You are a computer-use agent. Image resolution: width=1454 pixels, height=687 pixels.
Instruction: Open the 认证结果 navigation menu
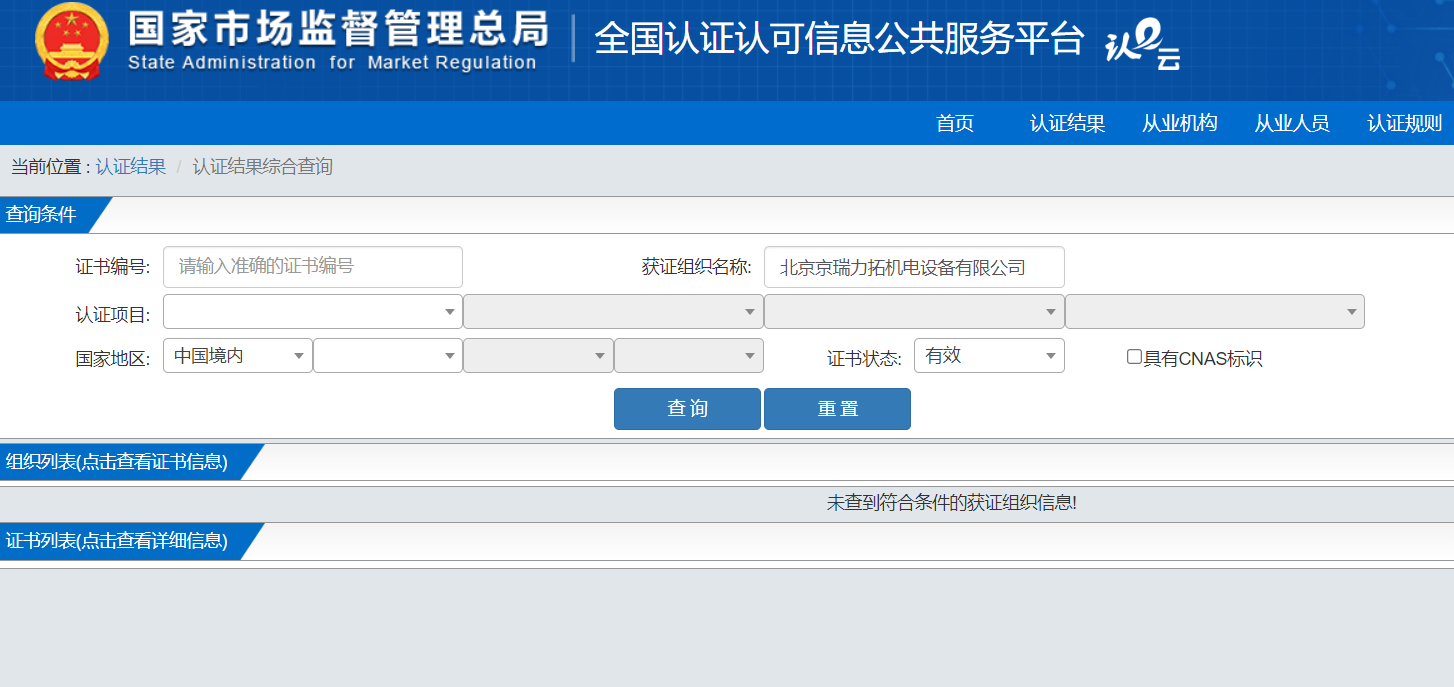(1067, 123)
